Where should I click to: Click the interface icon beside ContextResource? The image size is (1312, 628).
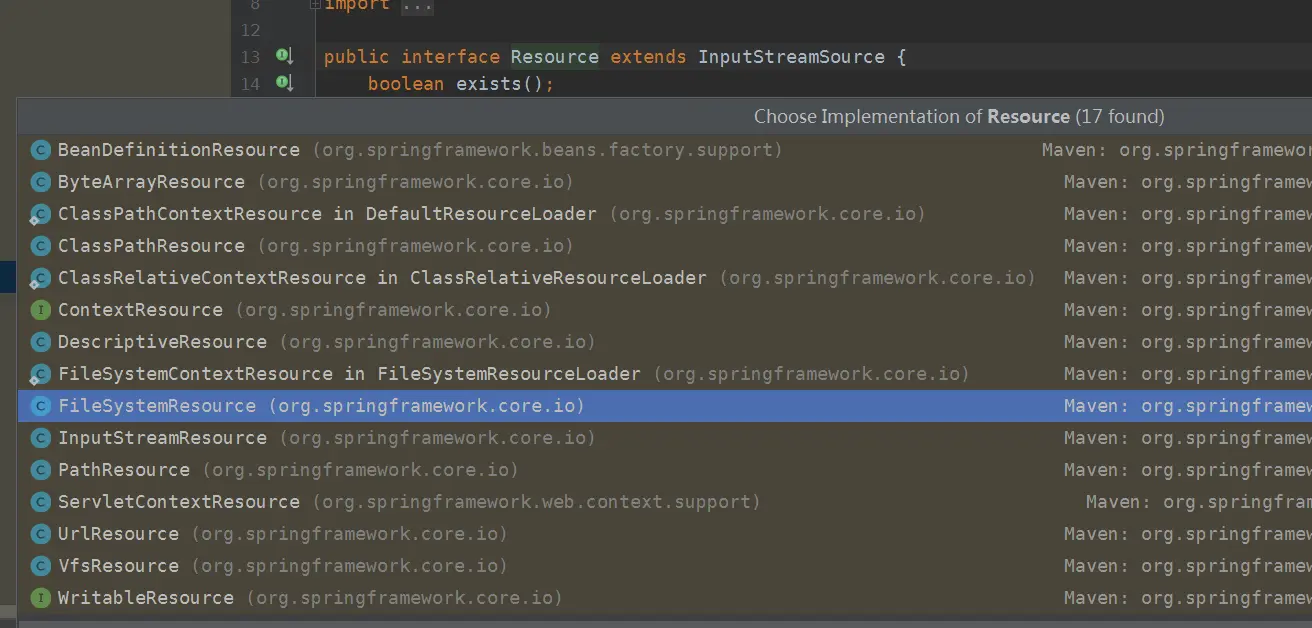[40, 309]
